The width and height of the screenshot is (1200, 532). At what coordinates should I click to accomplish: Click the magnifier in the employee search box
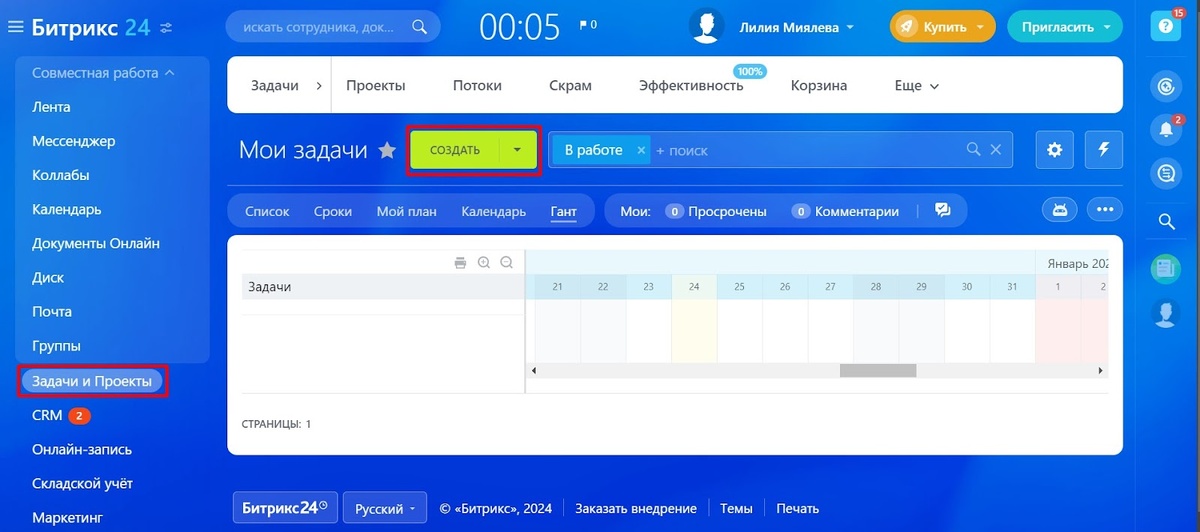coord(420,27)
